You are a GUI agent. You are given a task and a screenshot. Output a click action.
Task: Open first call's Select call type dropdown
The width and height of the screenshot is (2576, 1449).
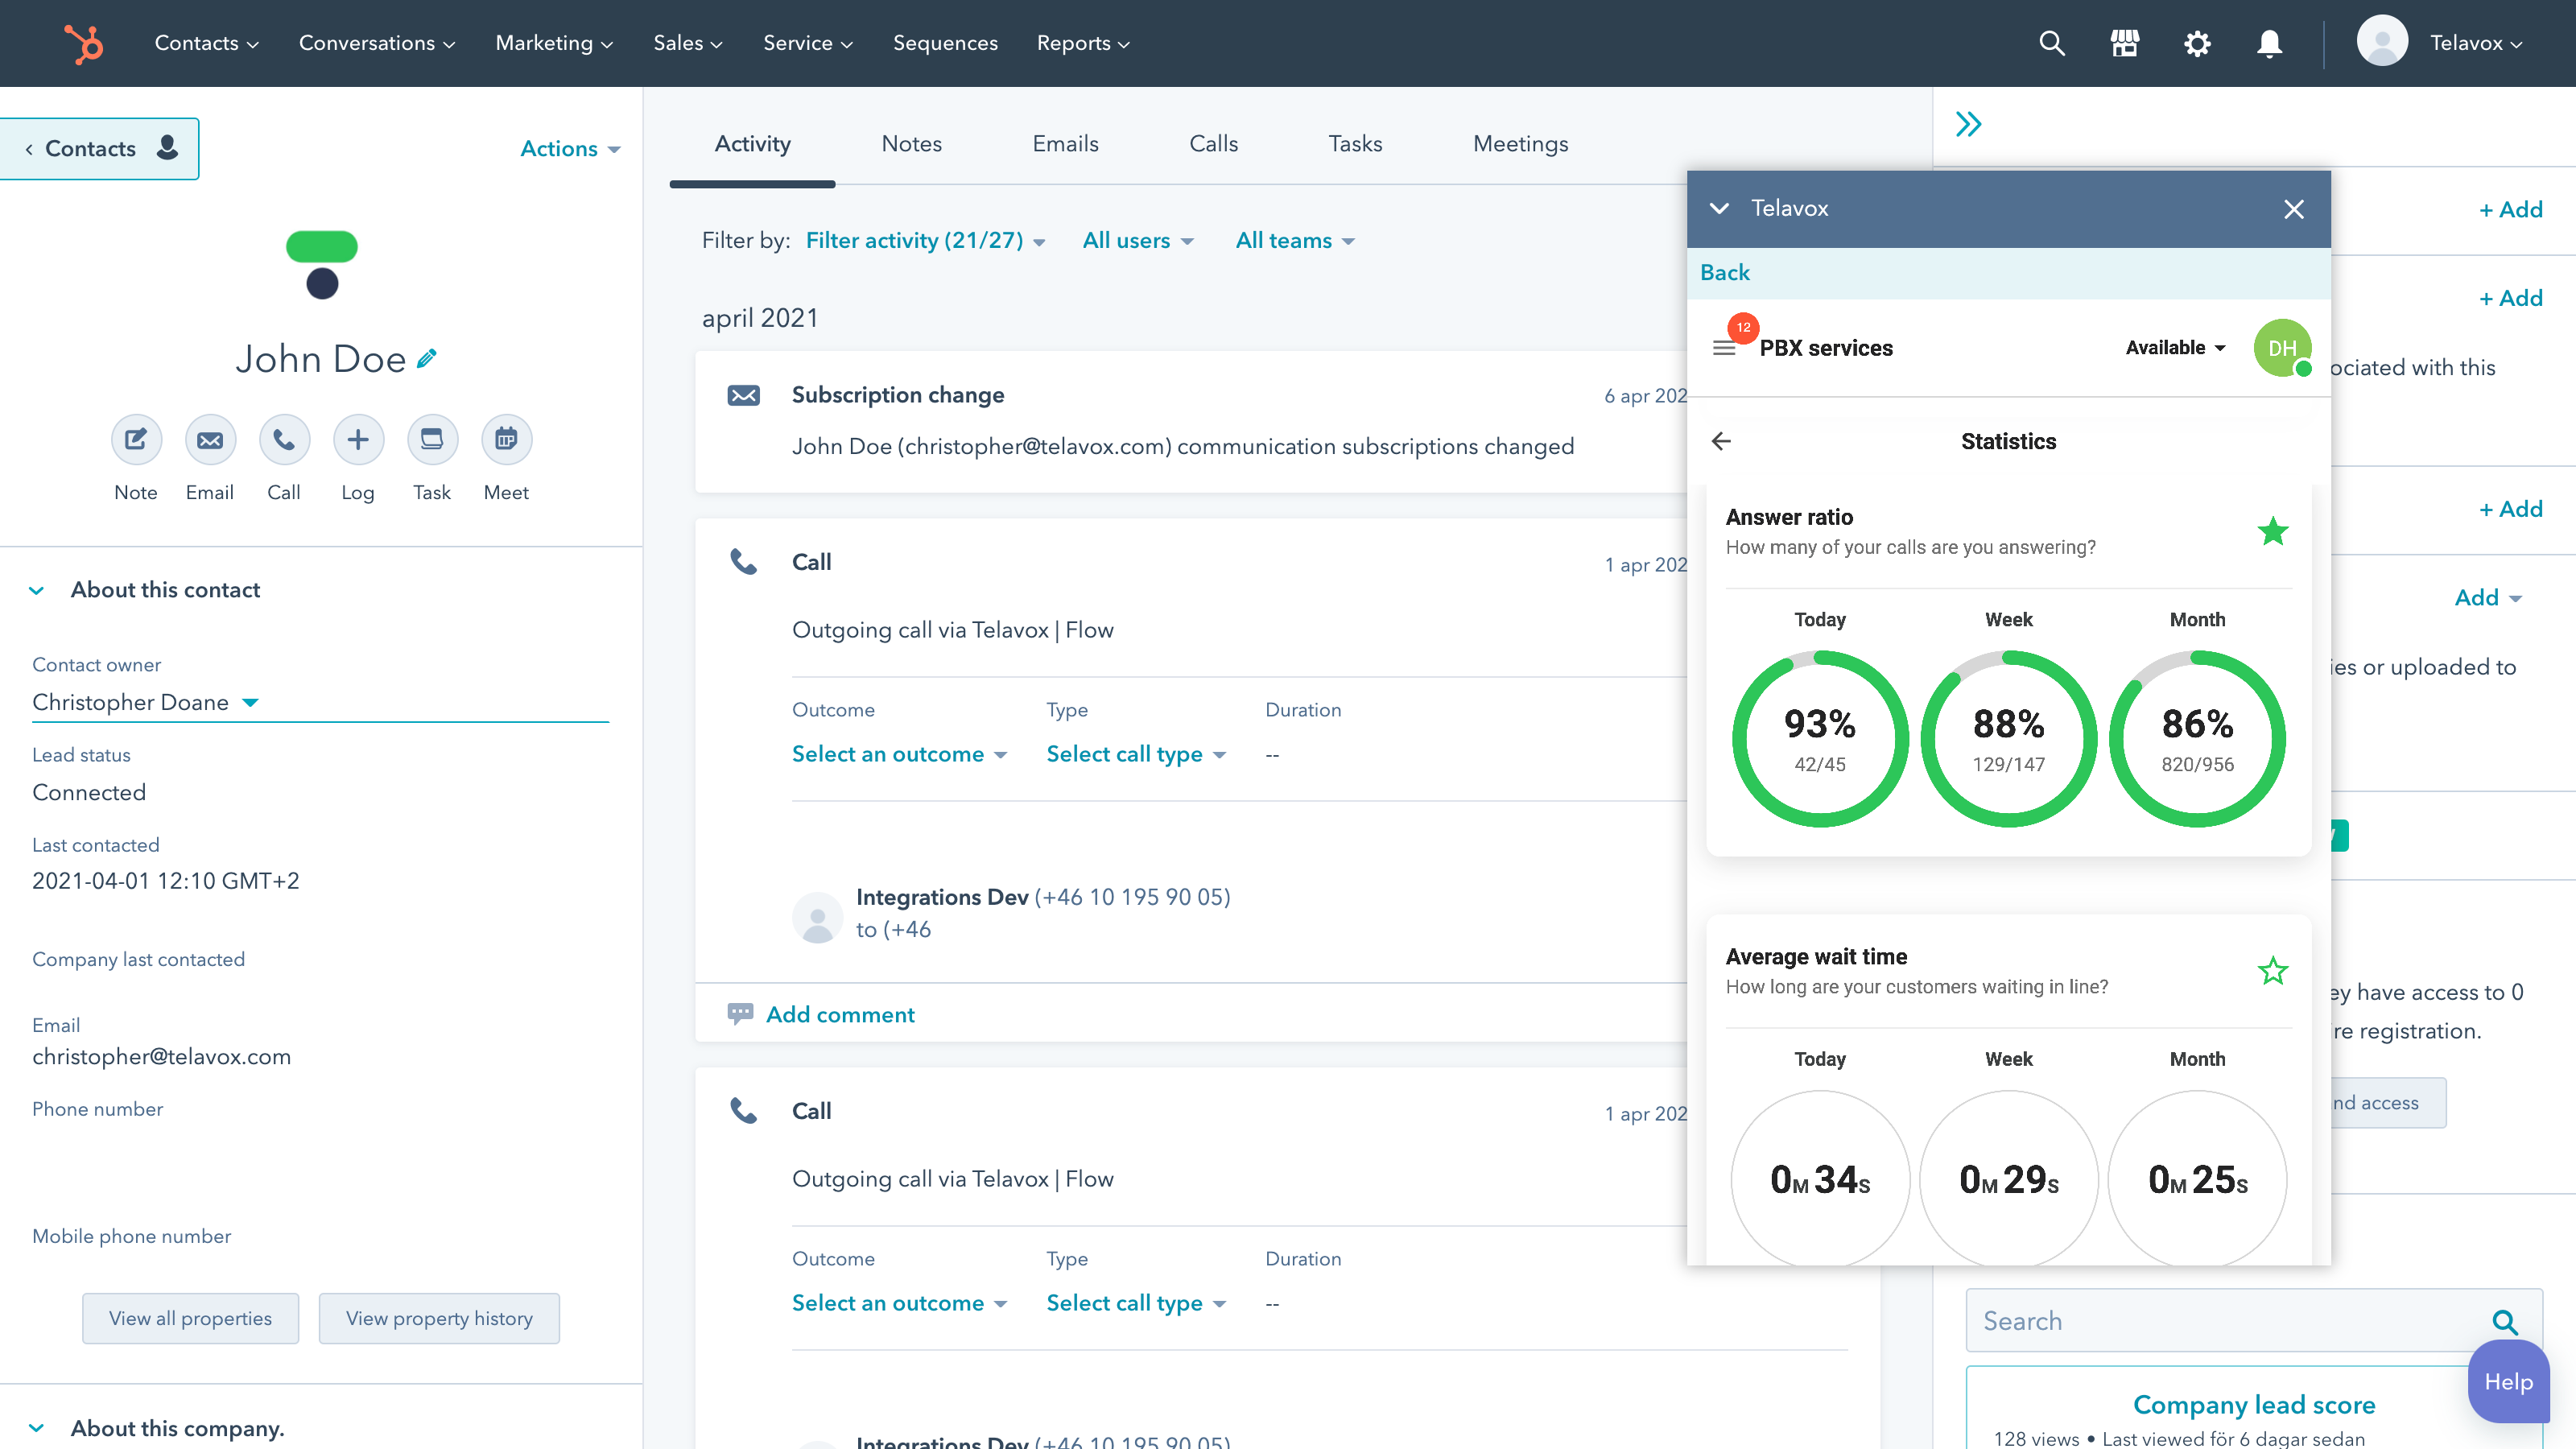click(1136, 754)
